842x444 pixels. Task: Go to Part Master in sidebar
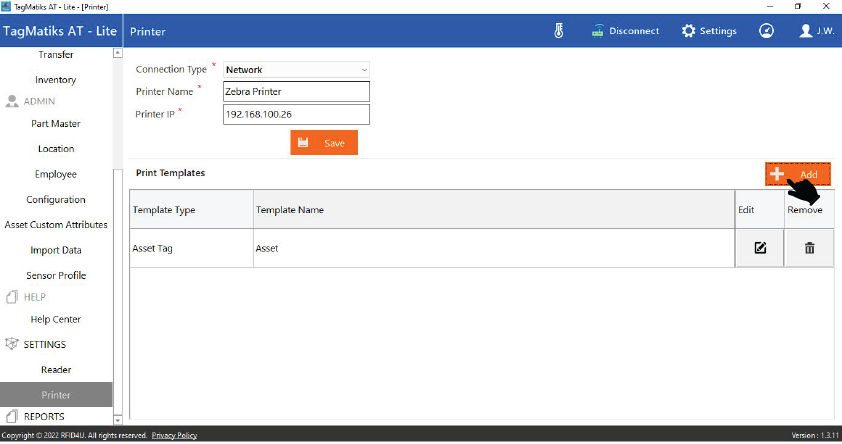pyautogui.click(x=56, y=124)
